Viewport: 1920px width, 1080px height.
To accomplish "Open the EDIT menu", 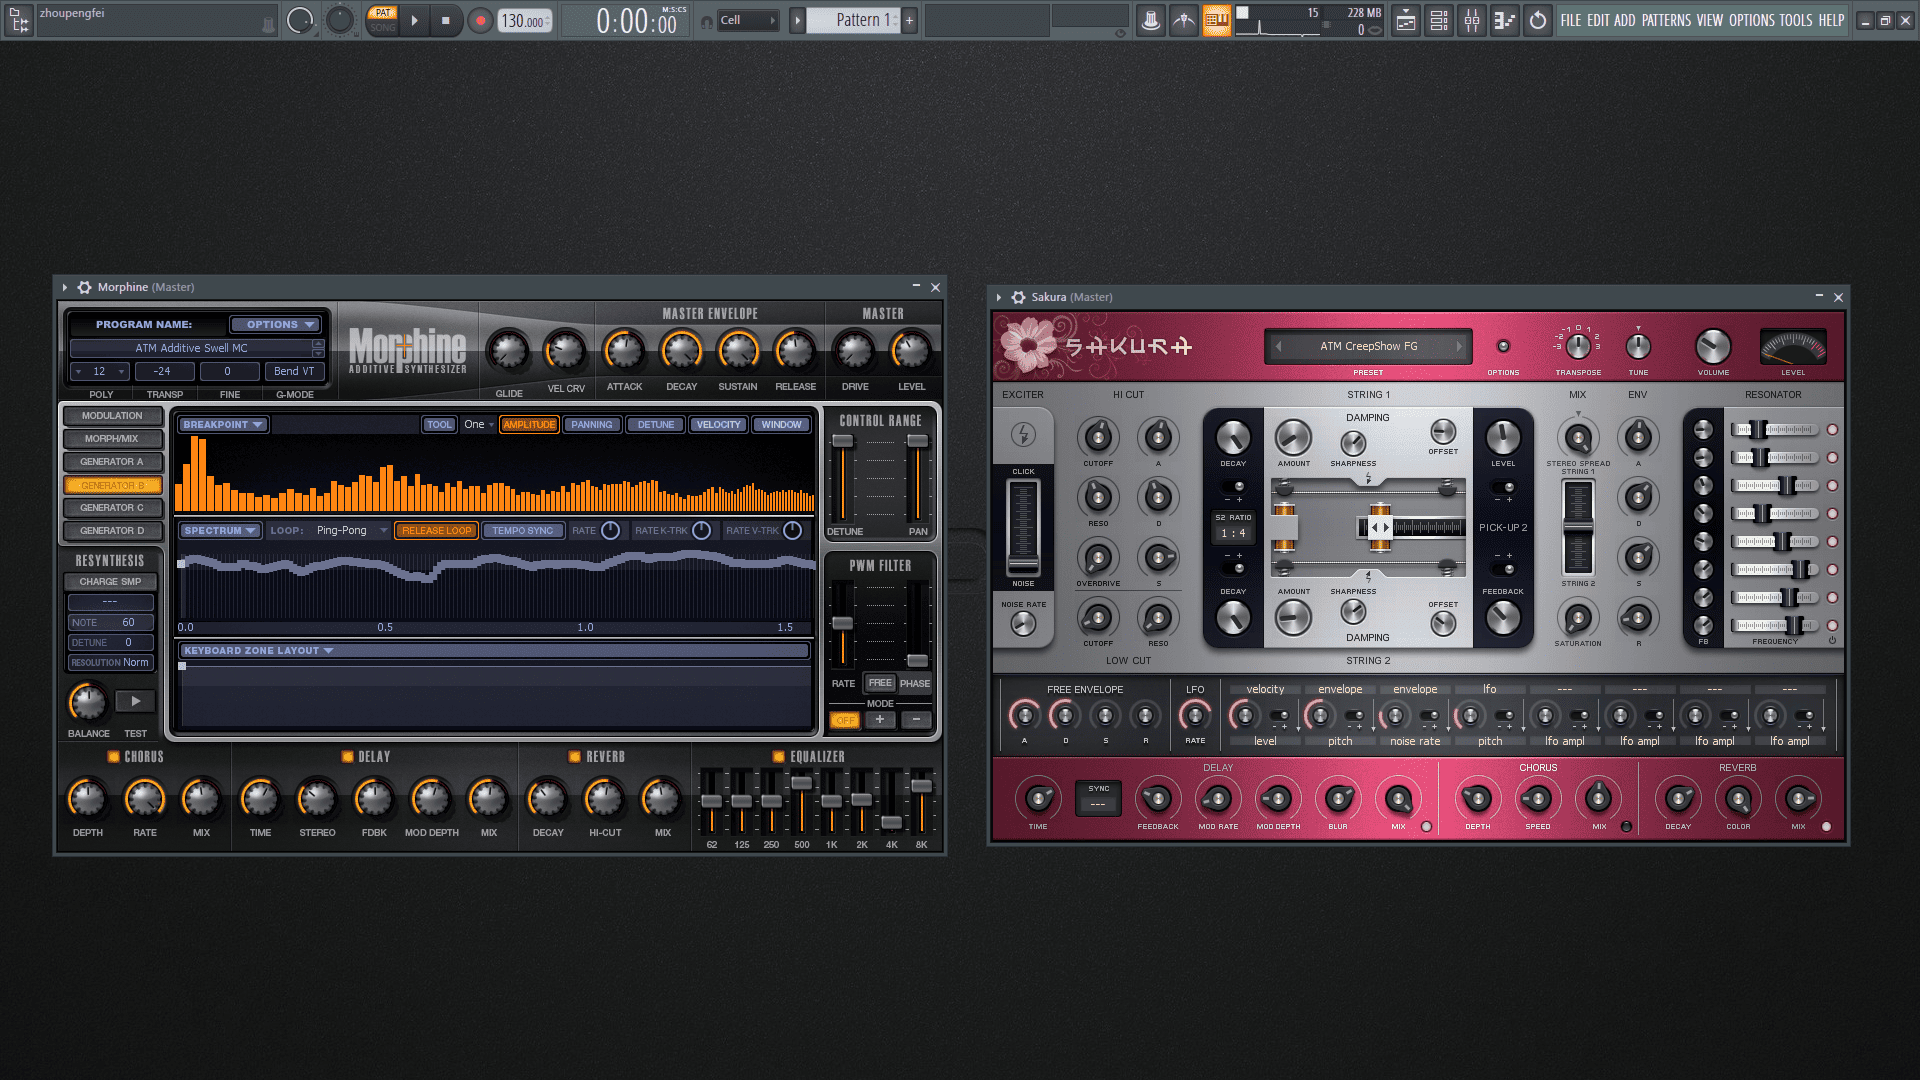I will click(x=1598, y=20).
